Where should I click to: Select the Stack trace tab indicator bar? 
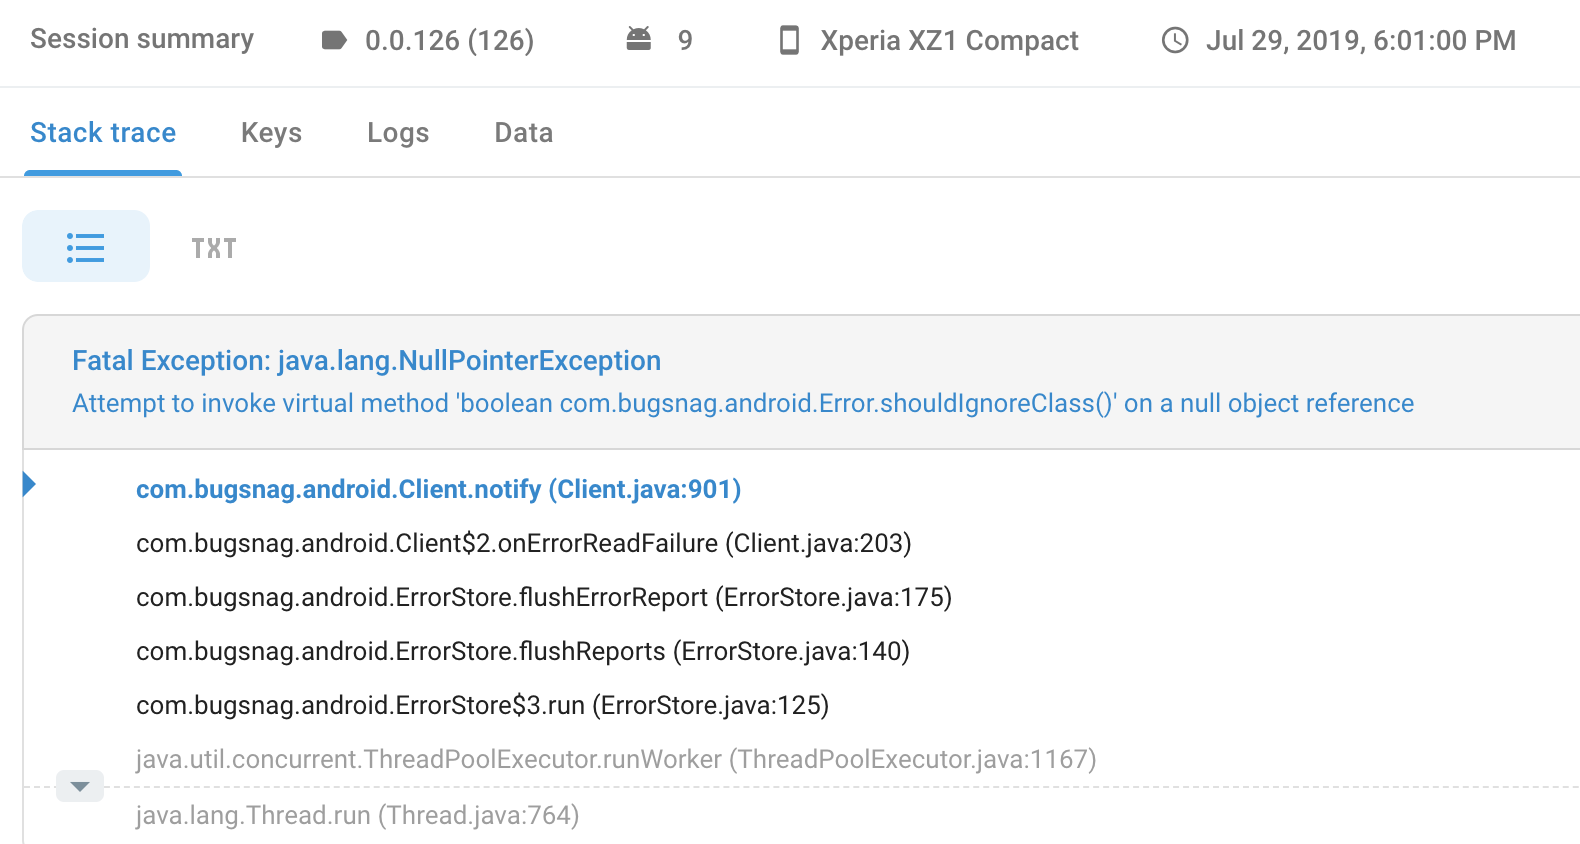pyautogui.click(x=103, y=171)
